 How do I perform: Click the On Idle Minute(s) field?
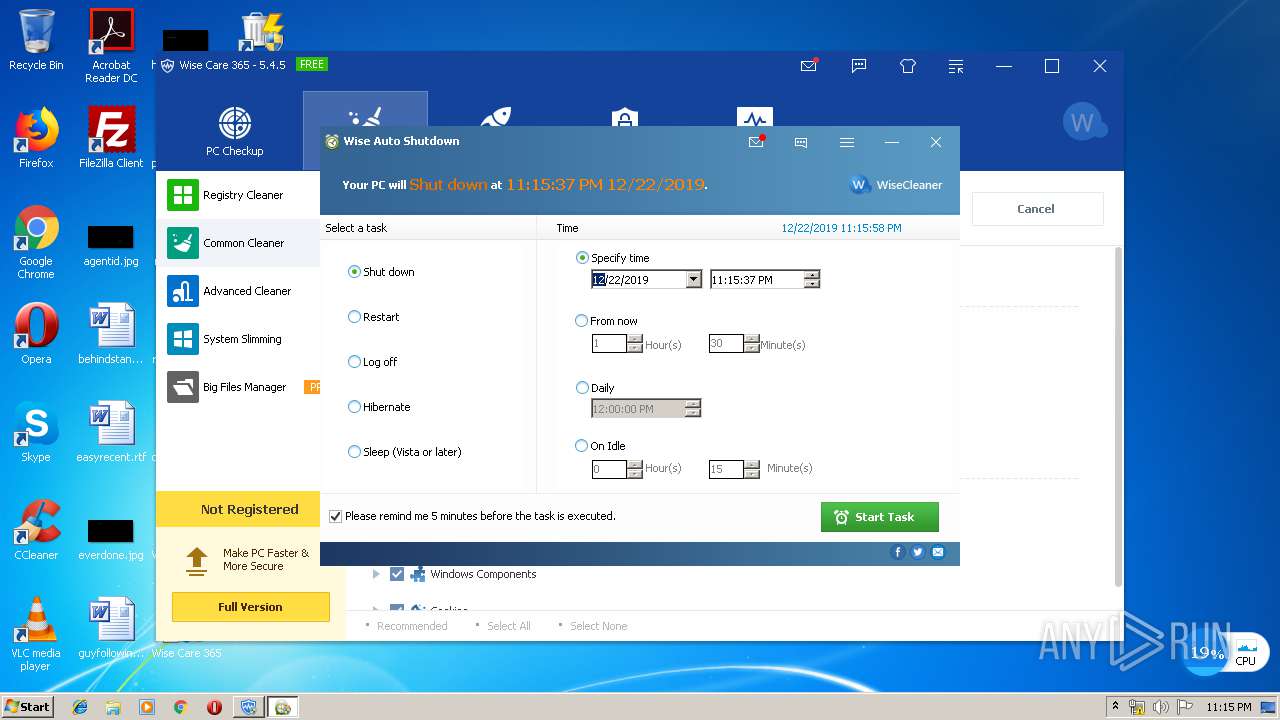[x=726, y=469]
